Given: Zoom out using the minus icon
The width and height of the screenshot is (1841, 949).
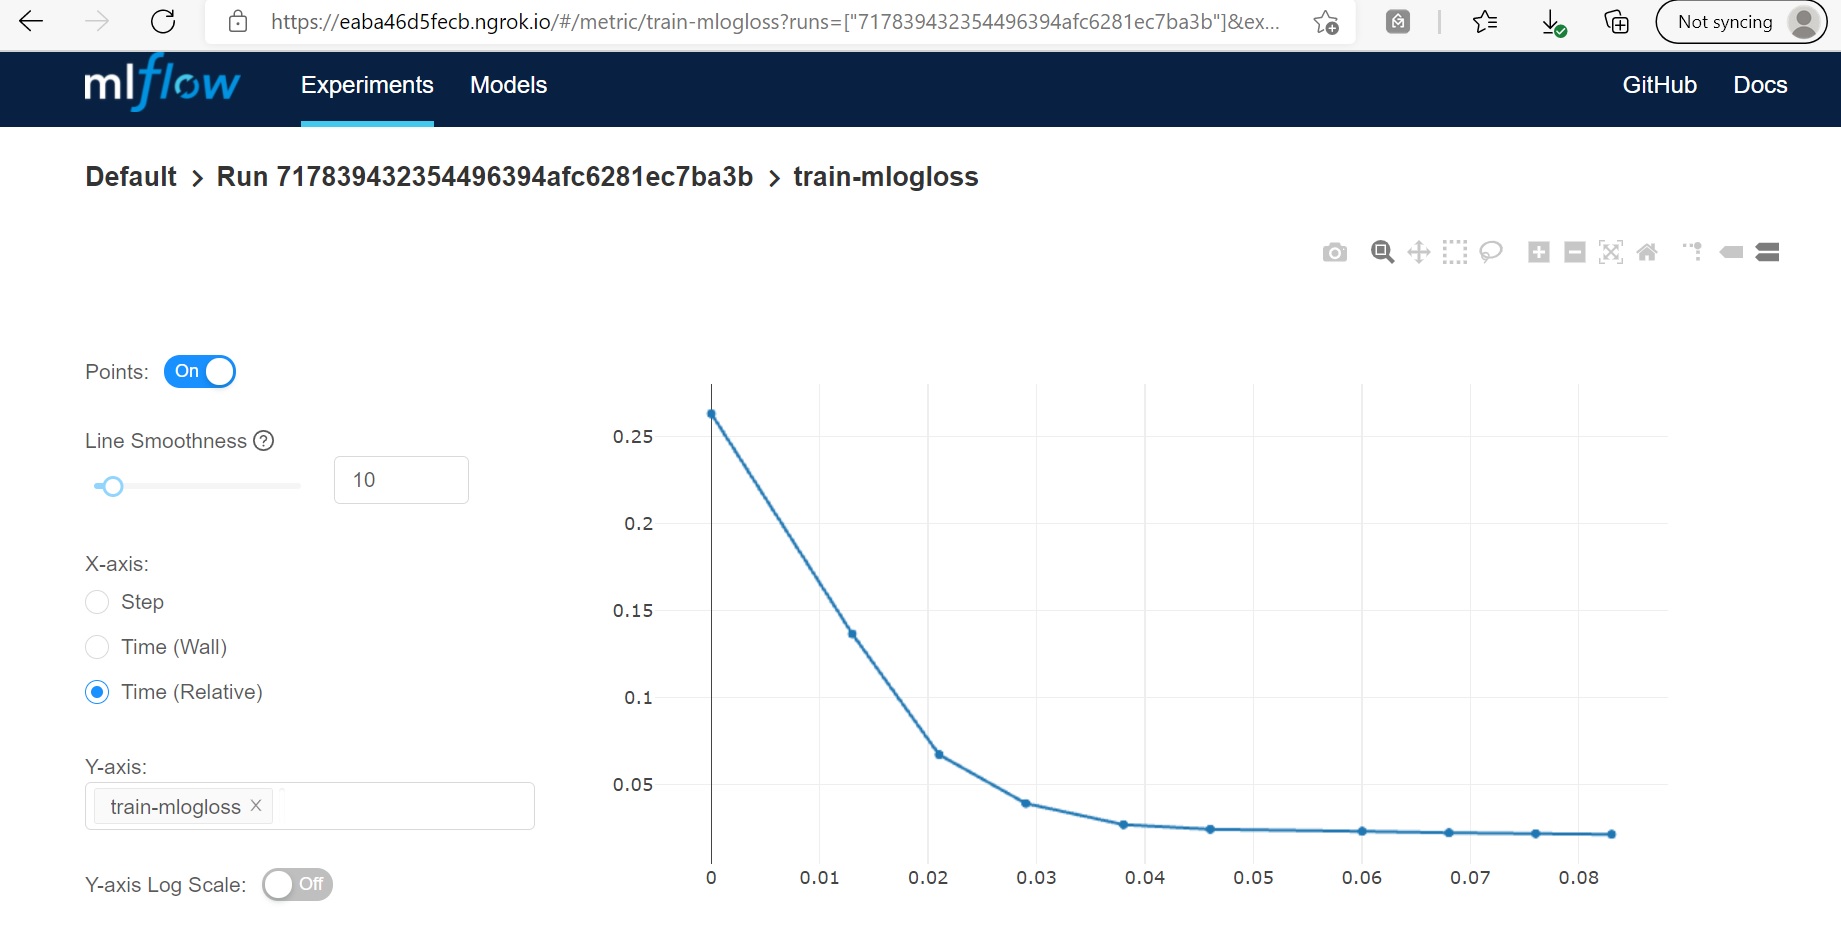Looking at the screenshot, I should [1575, 252].
